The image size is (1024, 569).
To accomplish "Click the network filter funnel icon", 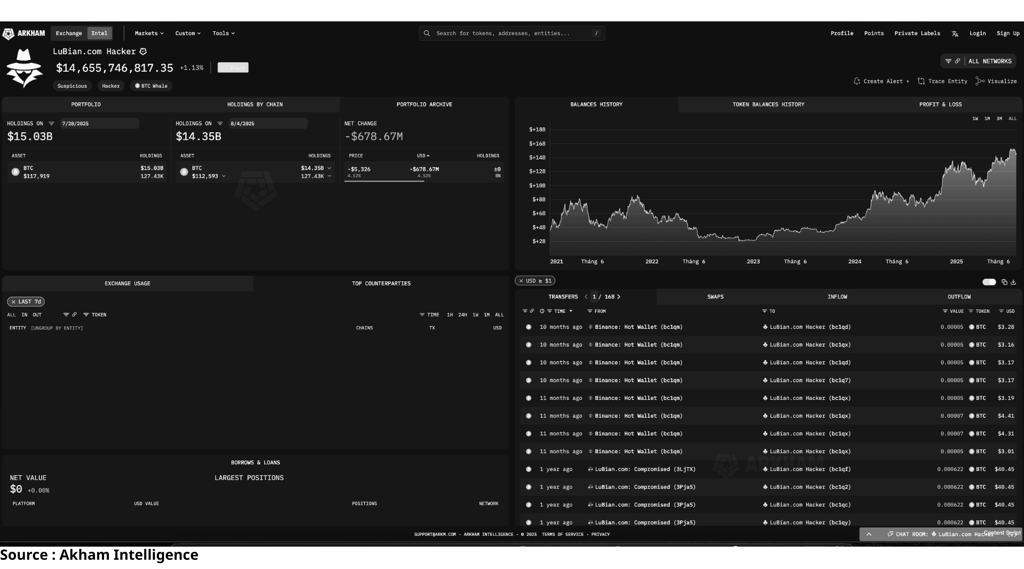I will coord(948,61).
